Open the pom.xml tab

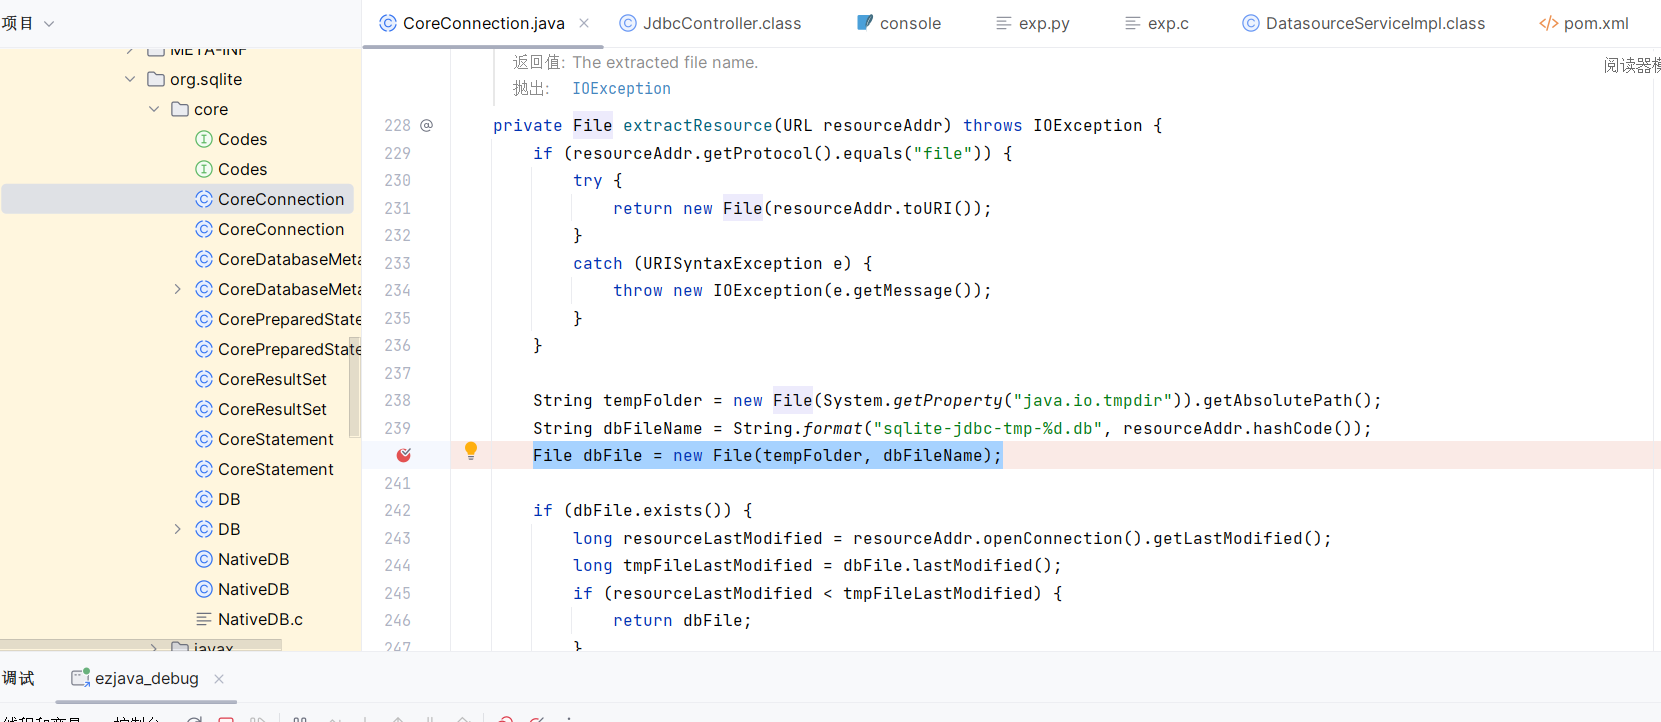[1584, 23]
